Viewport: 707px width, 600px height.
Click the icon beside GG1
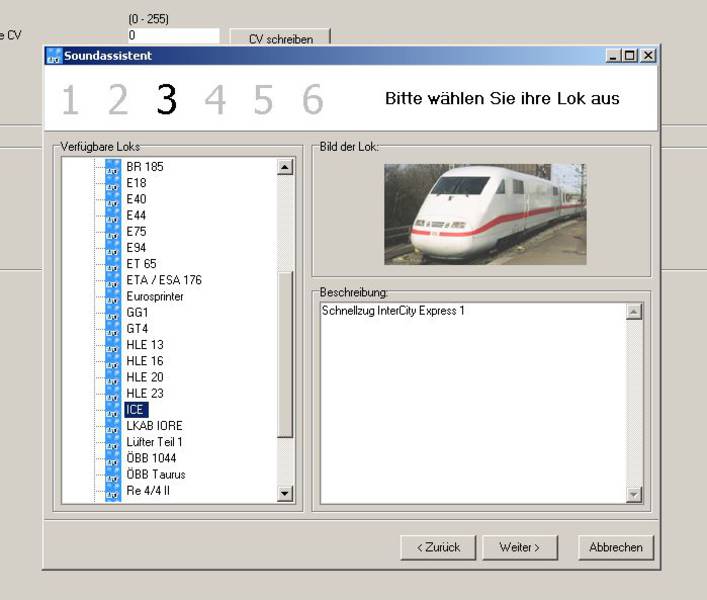tap(113, 313)
